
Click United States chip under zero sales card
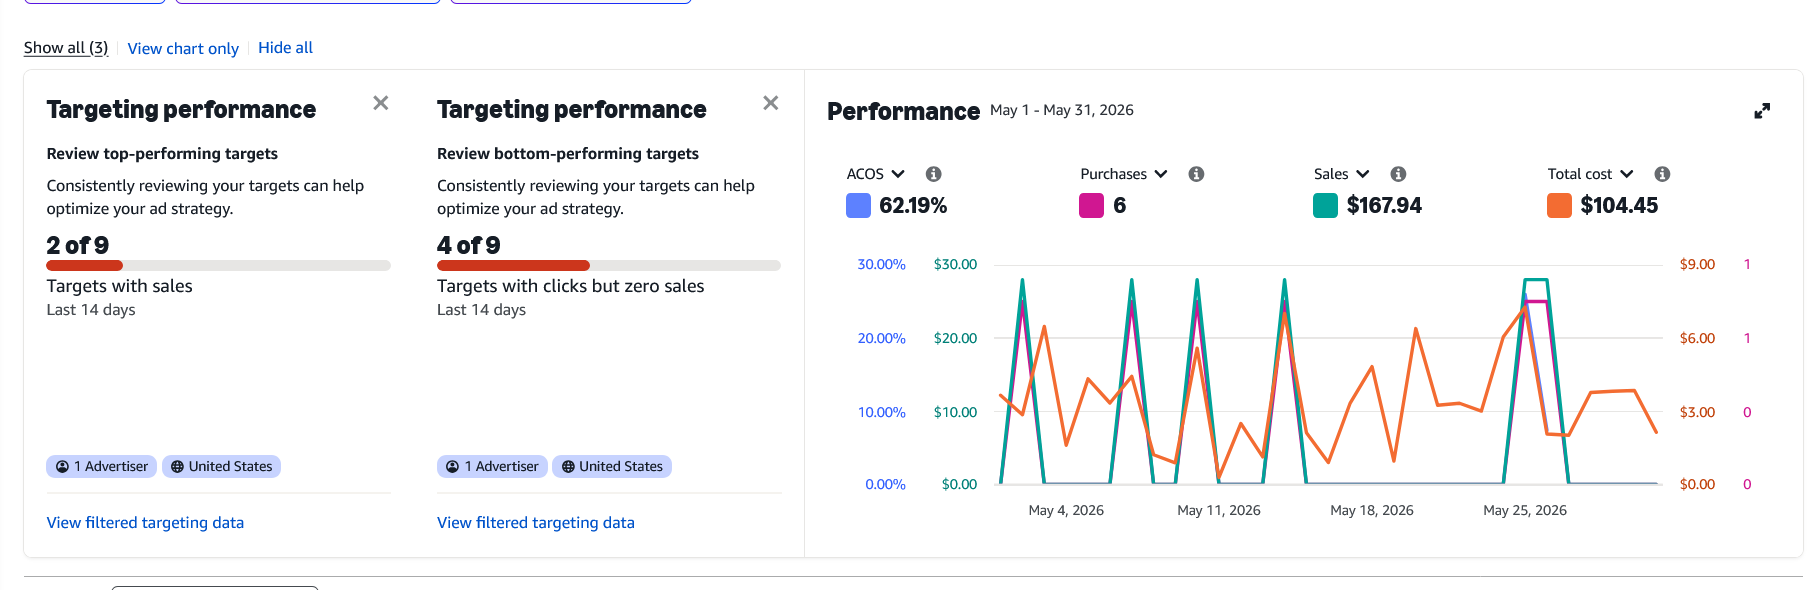point(612,466)
